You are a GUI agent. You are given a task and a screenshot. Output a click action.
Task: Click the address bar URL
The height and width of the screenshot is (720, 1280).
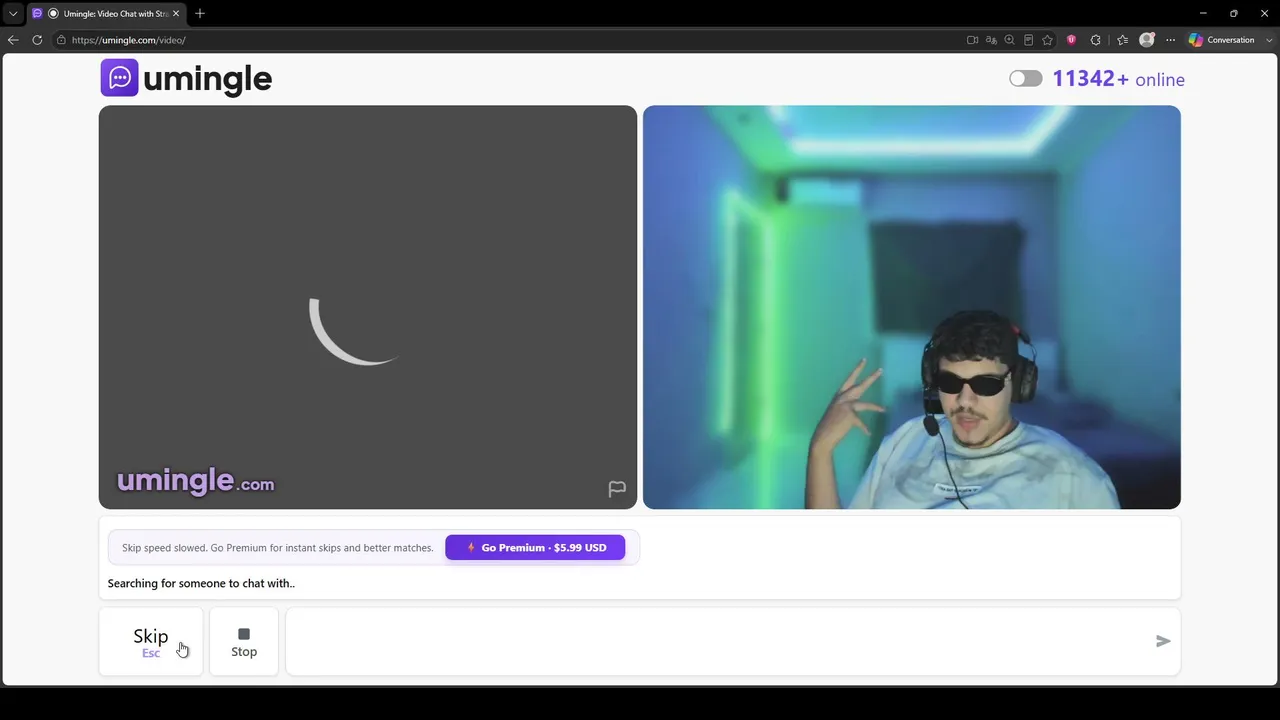click(x=128, y=40)
